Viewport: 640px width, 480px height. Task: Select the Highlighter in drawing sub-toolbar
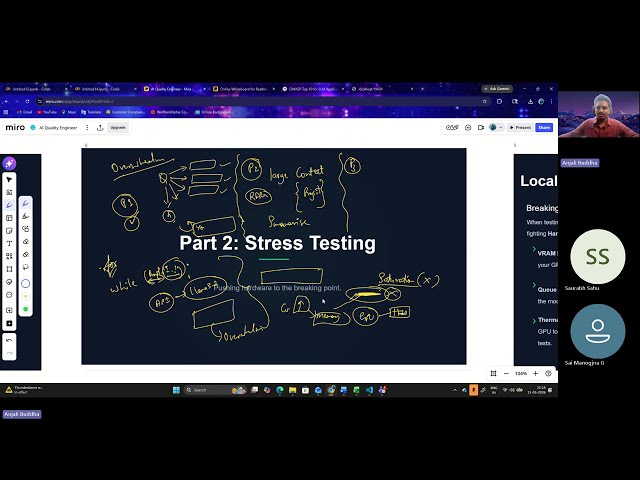25,216
